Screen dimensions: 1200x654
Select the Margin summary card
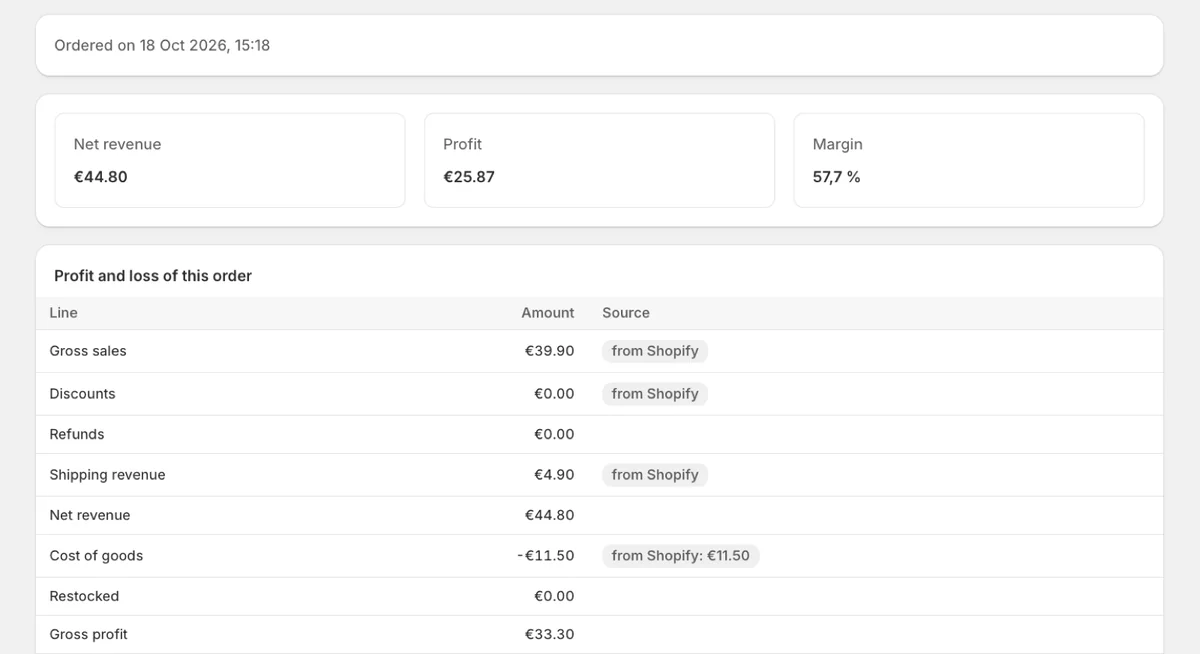point(969,160)
